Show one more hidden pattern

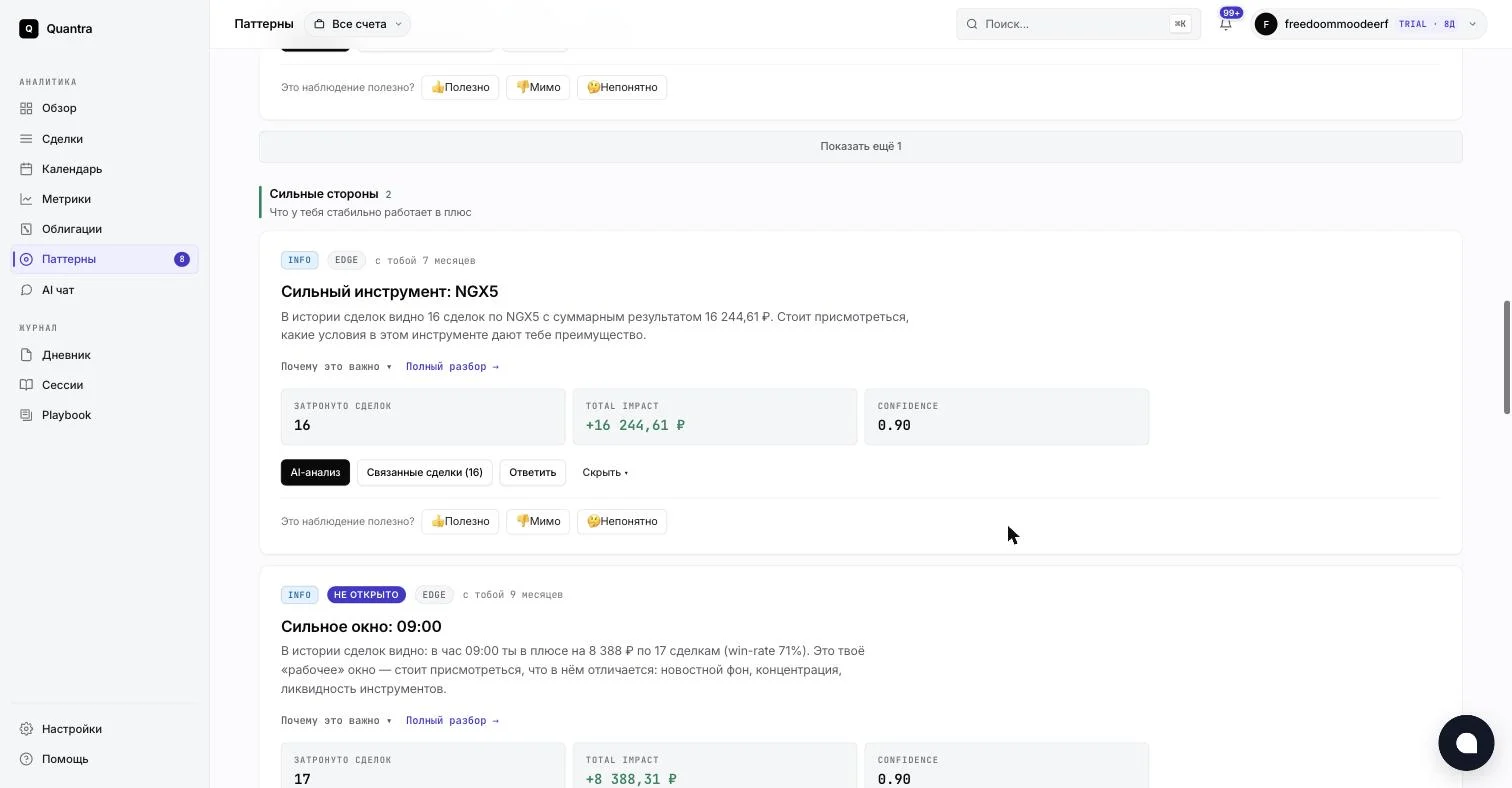[x=861, y=146]
